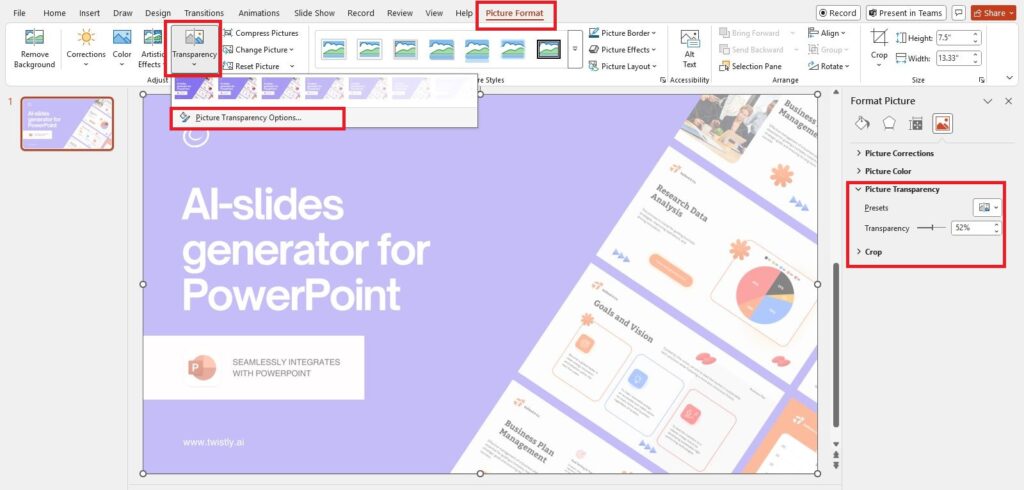Click Reset Picture
The image size is (1024, 490).
pos(251,66)
